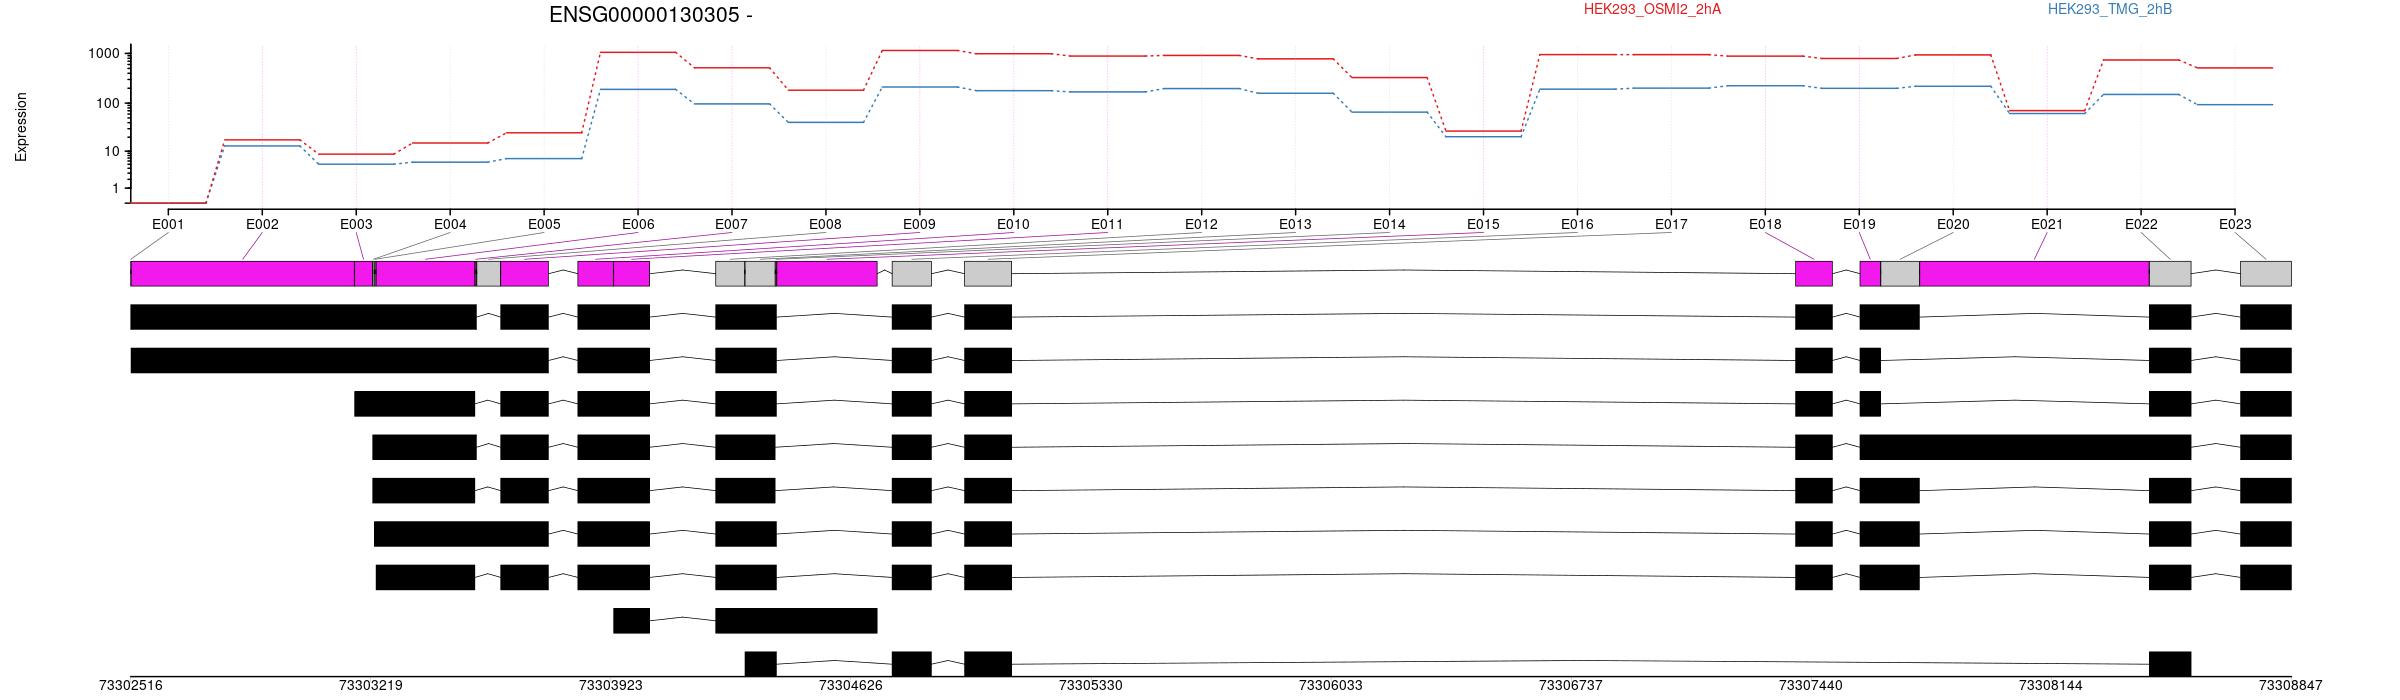Click exon label E003
2400x700 pixels.
click(x=356, y=224)
